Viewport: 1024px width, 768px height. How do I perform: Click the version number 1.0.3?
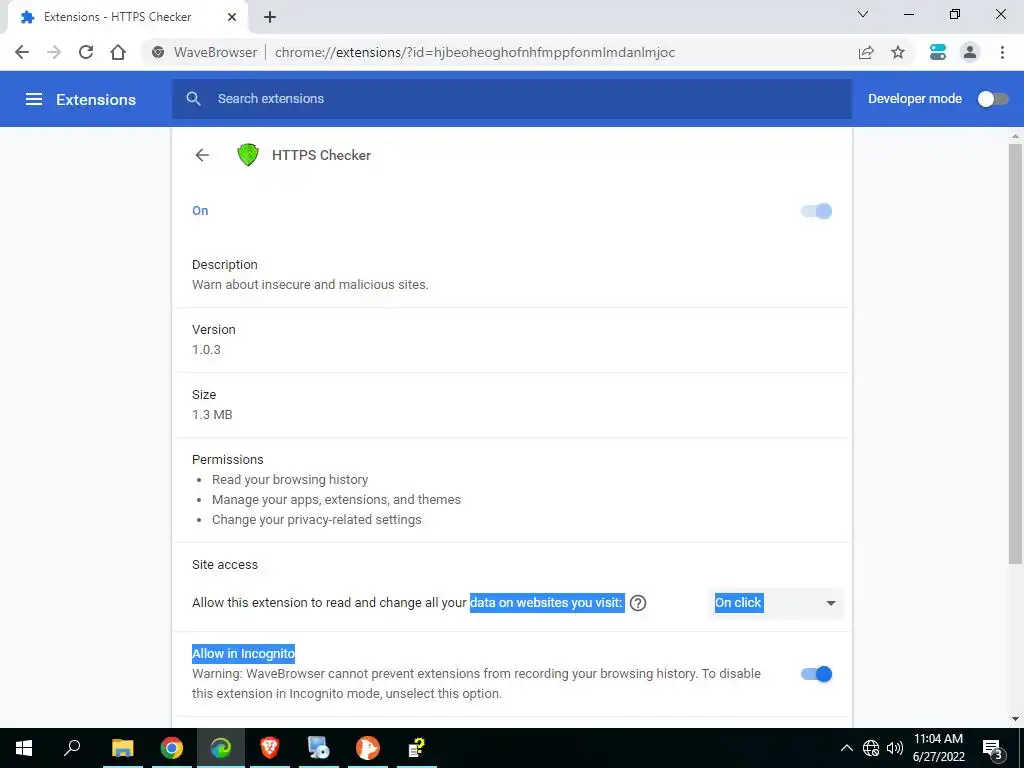pos(206,349)
